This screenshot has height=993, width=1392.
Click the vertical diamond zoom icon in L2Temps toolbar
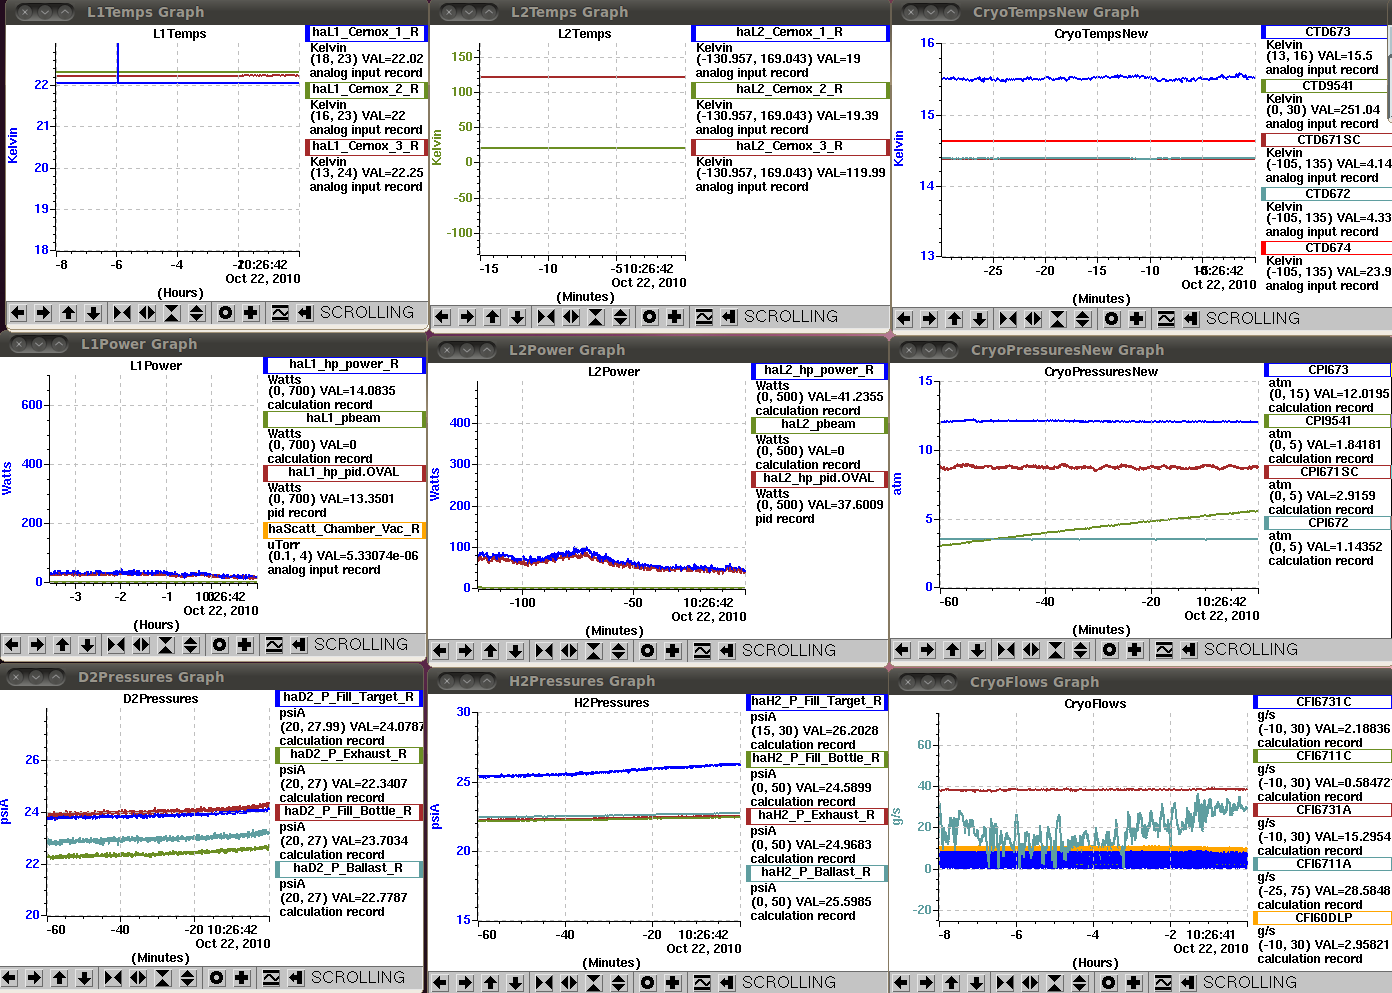coord(621,317)
